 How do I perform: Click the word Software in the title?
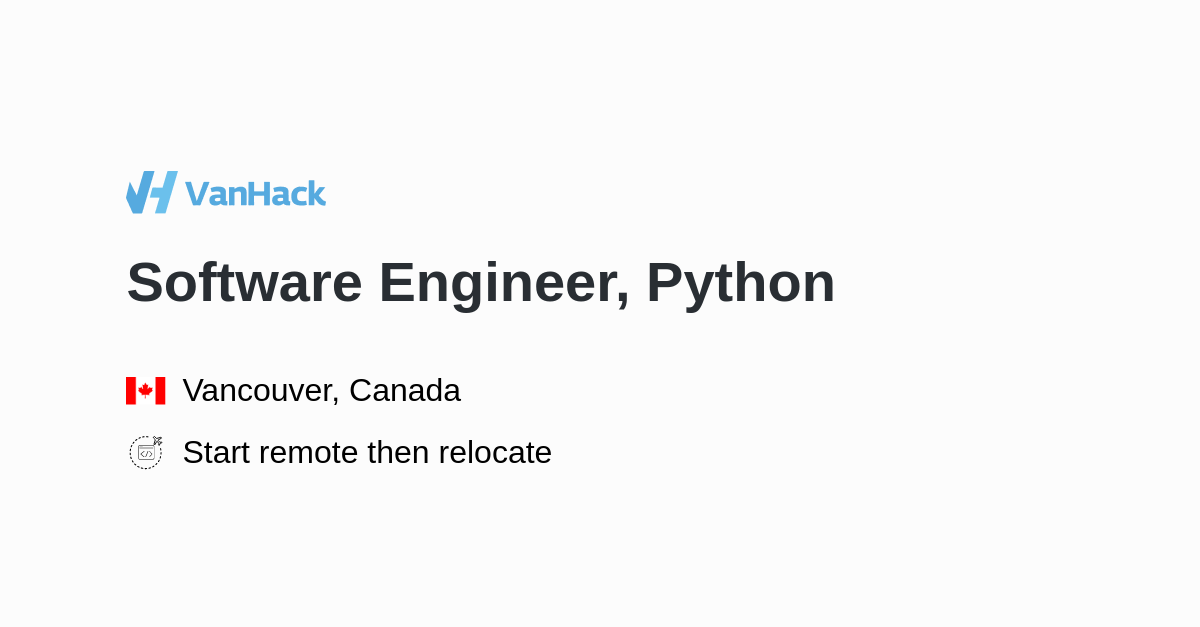point(244,282)
